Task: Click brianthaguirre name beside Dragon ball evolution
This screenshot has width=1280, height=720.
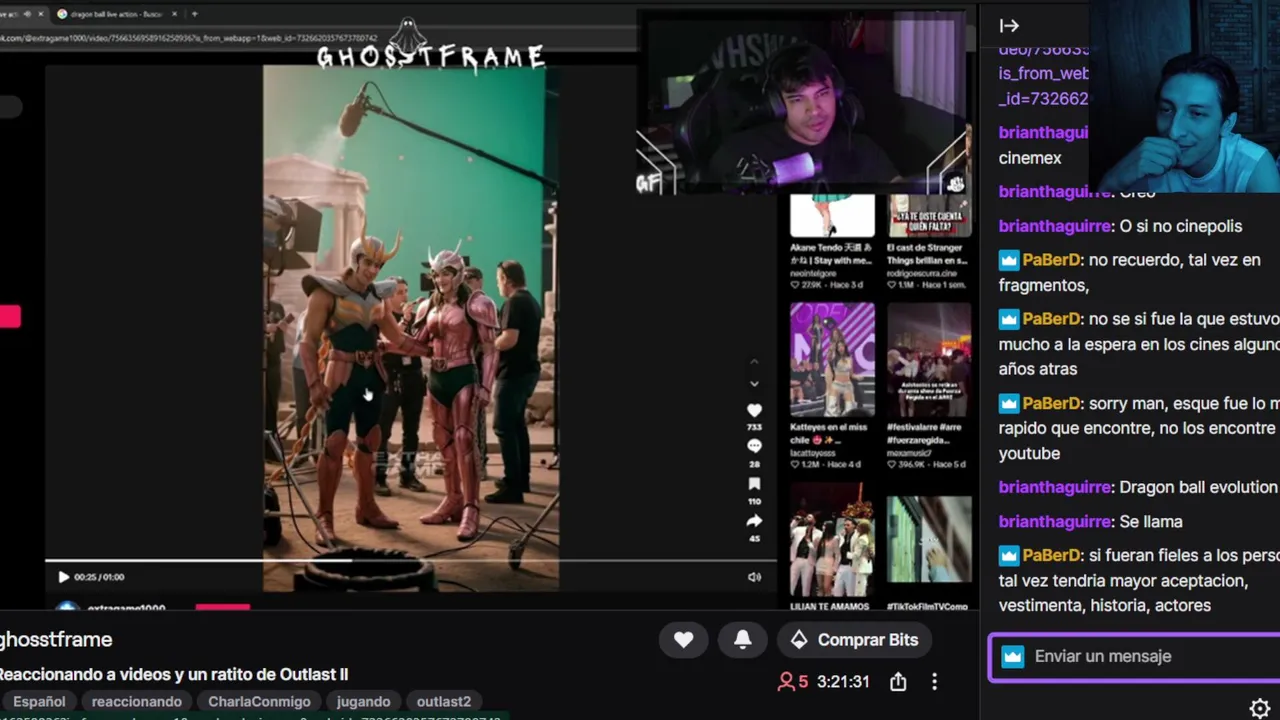Action: (x=1055, y=488)
